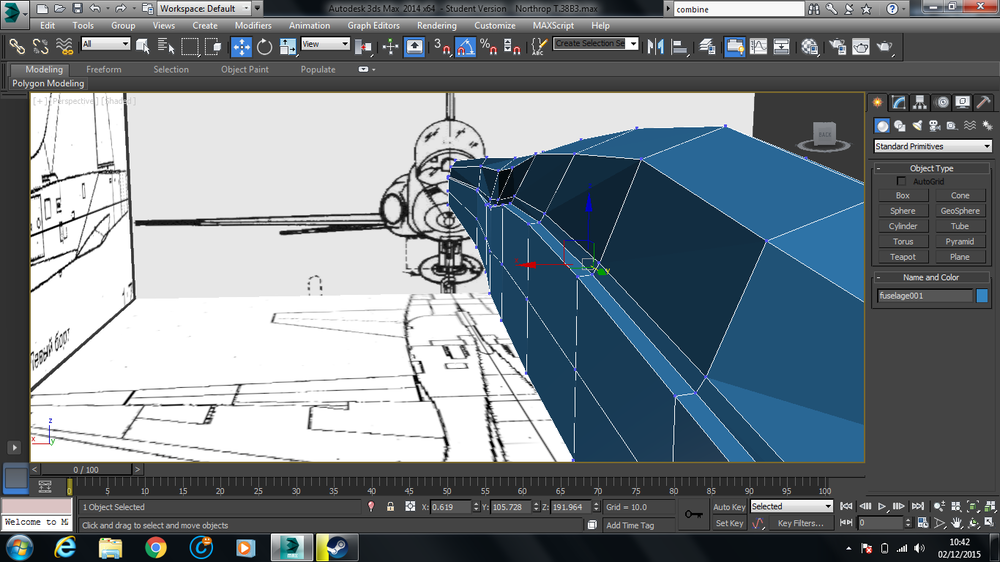This screenshot has width=1000, height=562.
Task: Open the reference coordinate 'View' dropdown
Action: tap(325, 44)
